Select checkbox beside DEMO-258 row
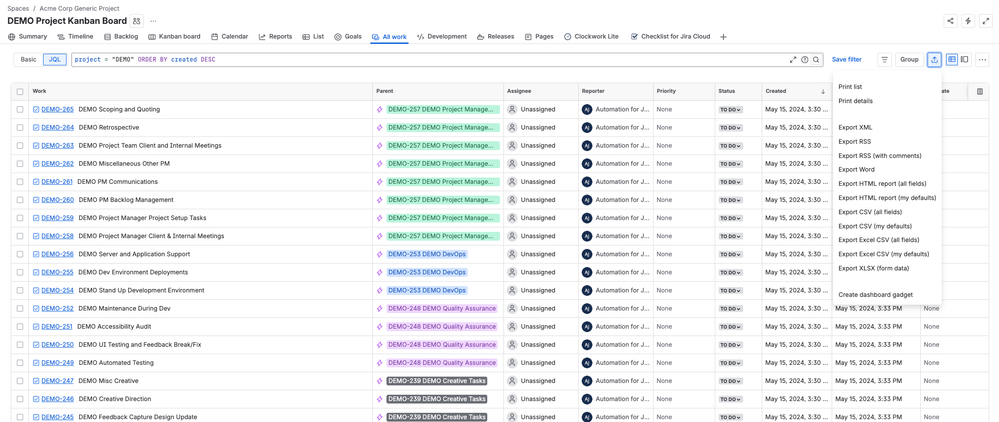The width and height of the screenshot is (999, 422). tap(19, 236)
